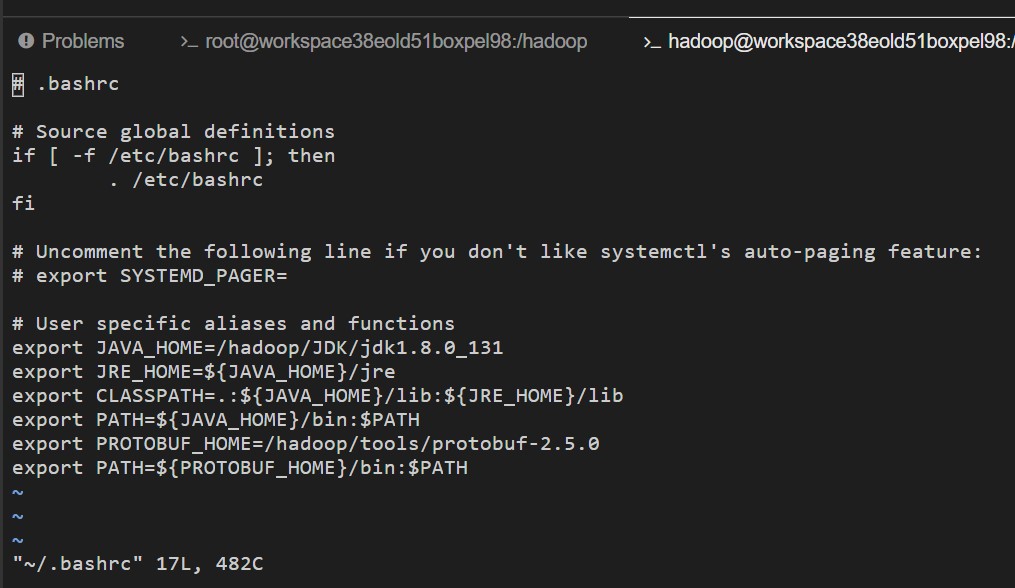This screenshot has width=1015, height=588.
Task: Click the '. /etc/bashrc' line
Action: (186, 179)
